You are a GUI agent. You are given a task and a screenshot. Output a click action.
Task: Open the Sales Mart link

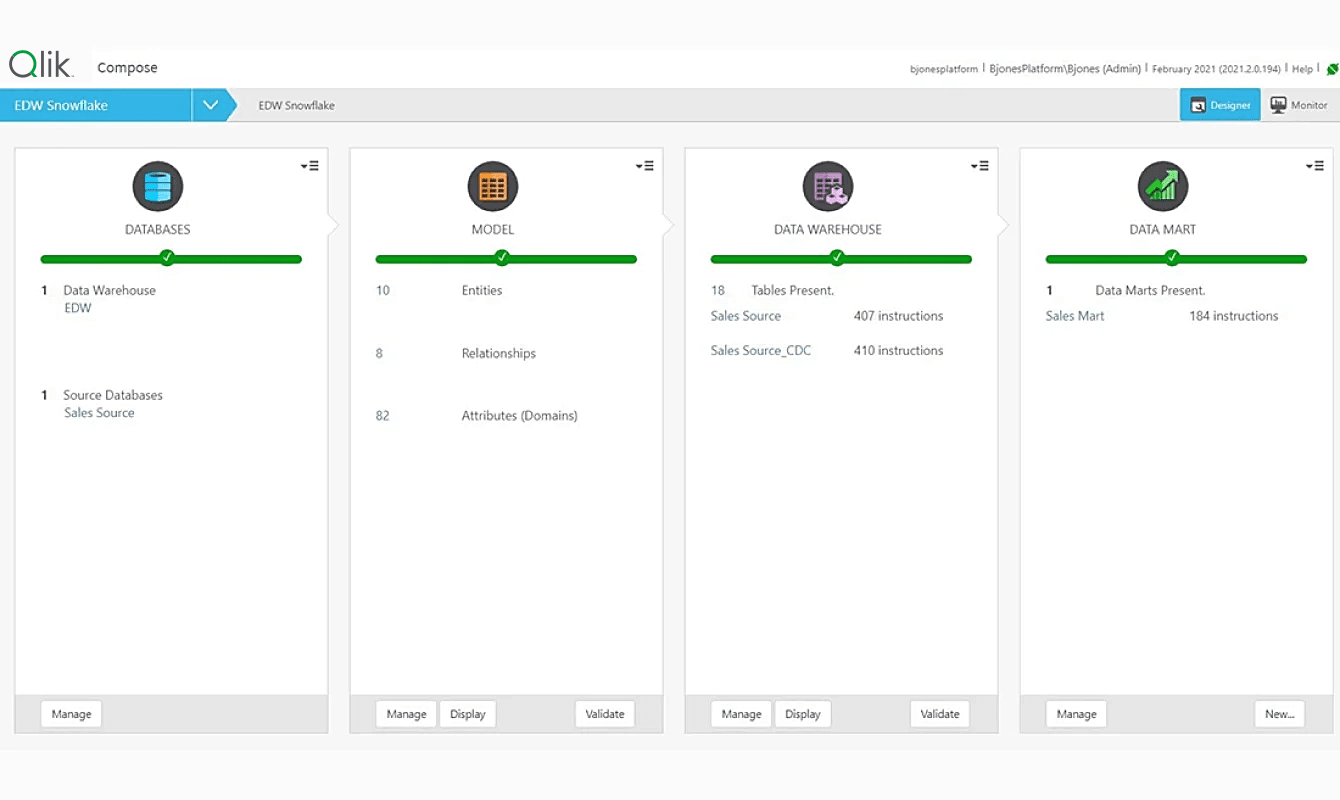[x=1075, y=316]
